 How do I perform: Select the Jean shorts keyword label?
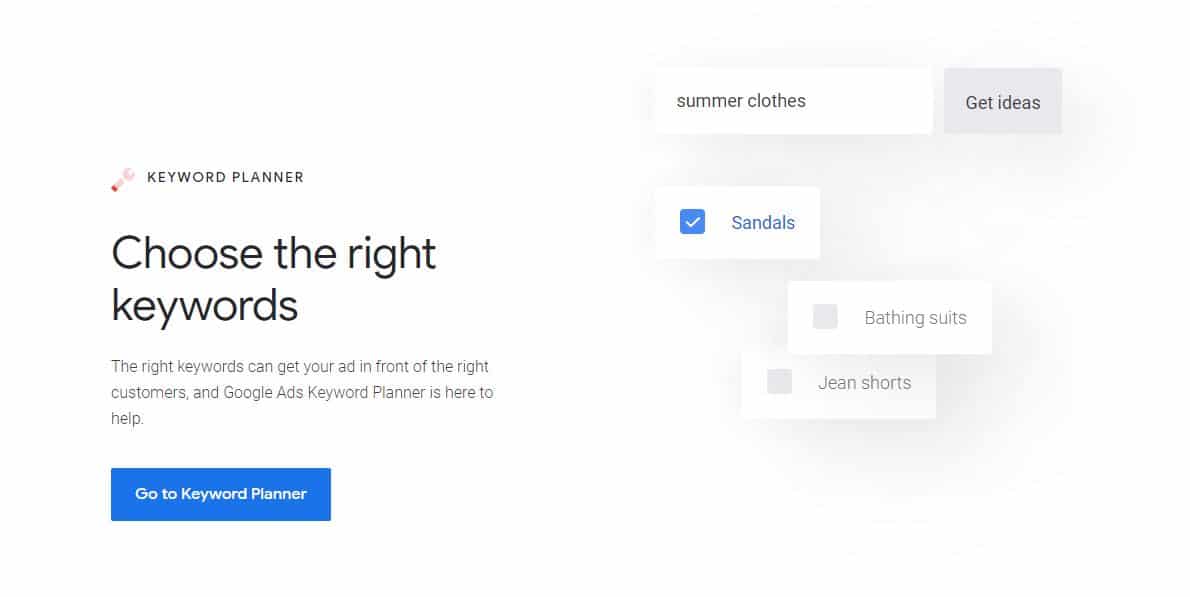coord(864,382)
